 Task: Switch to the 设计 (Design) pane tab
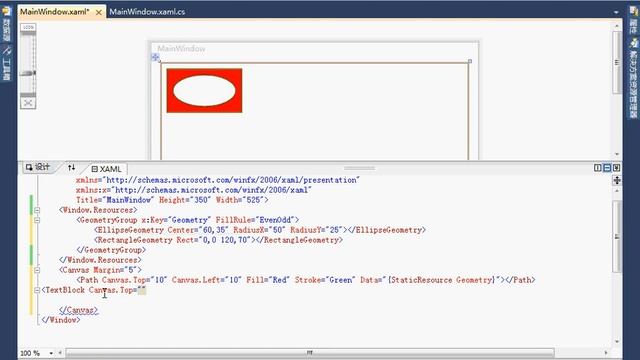(x=38, y=167)
